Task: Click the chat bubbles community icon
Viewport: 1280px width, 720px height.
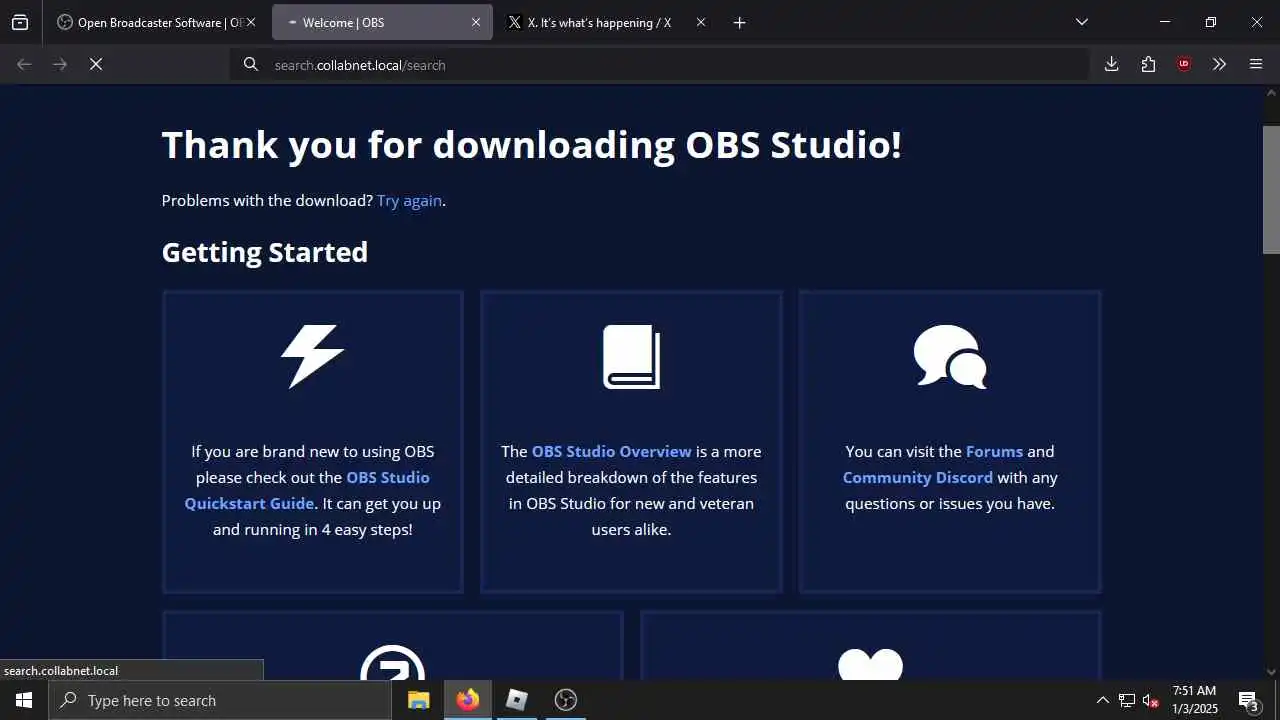Action: [950, 357]
